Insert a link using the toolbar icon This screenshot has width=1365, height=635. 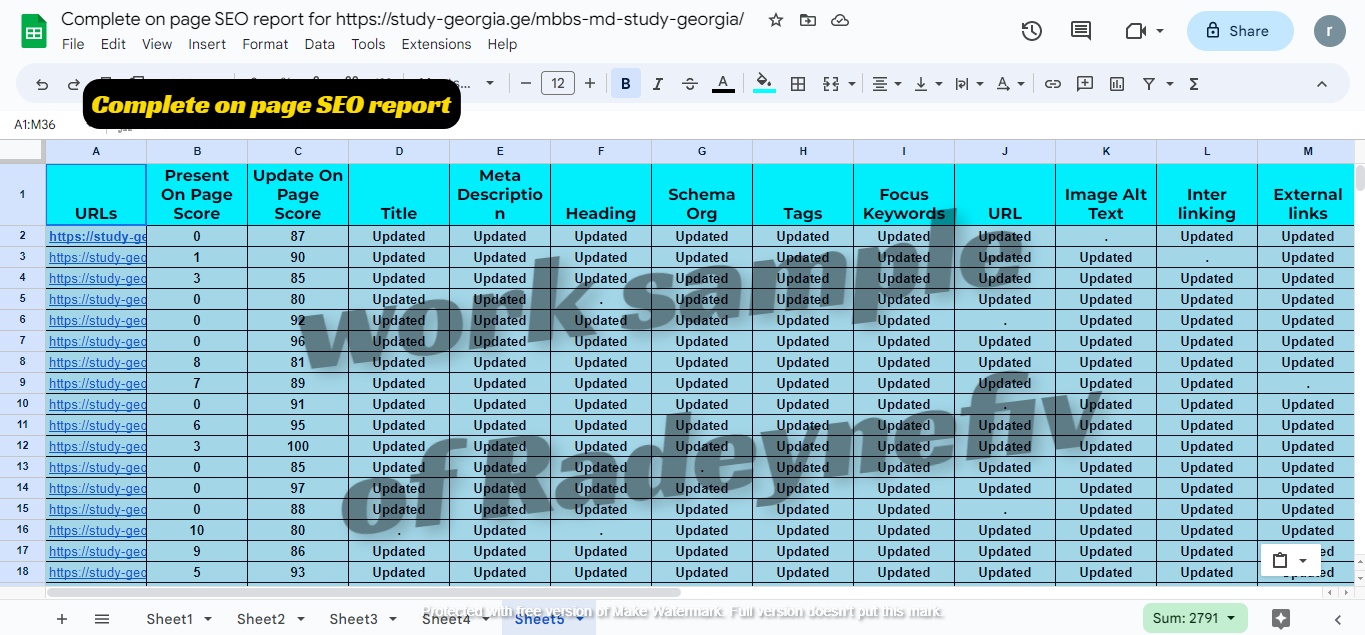(1052, 83)
